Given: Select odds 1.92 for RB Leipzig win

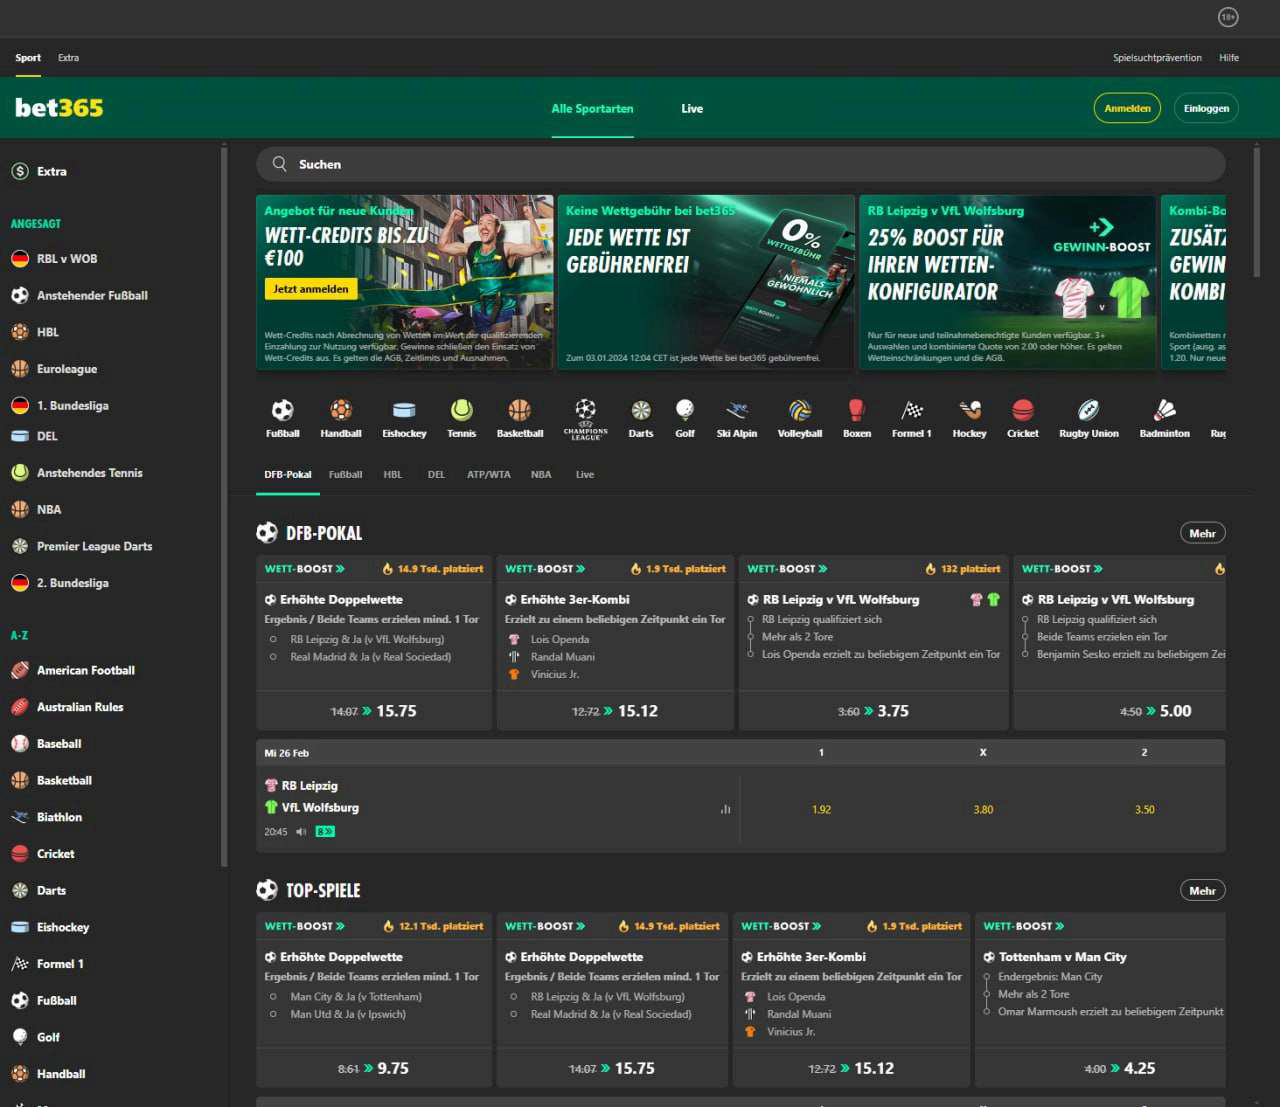Looking at the screenshot, I should (821, 809).
